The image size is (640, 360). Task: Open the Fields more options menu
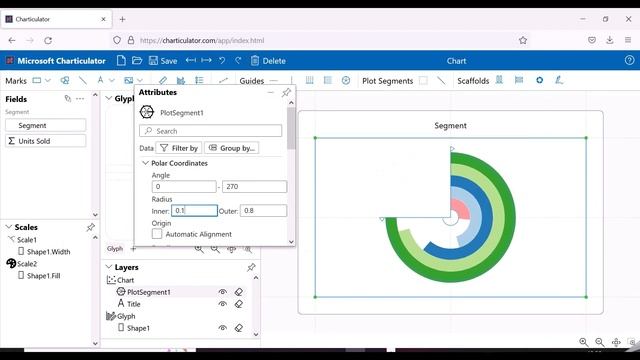point(80,99)
